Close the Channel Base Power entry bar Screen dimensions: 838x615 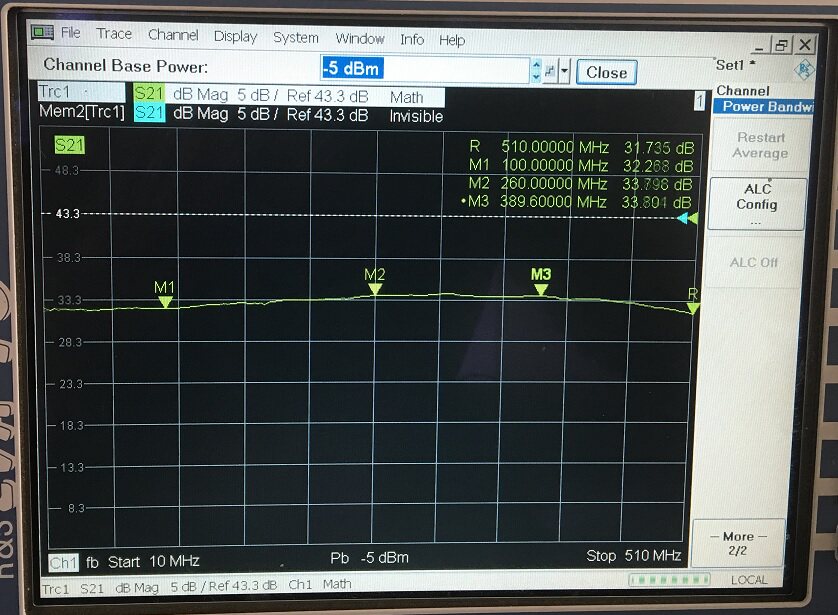point(607,72)
